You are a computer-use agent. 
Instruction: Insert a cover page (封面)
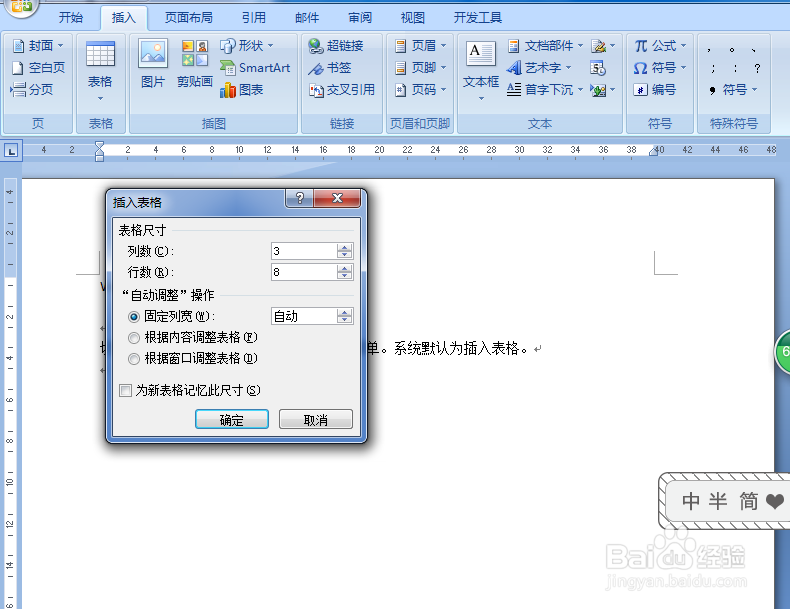click(38, 46)
